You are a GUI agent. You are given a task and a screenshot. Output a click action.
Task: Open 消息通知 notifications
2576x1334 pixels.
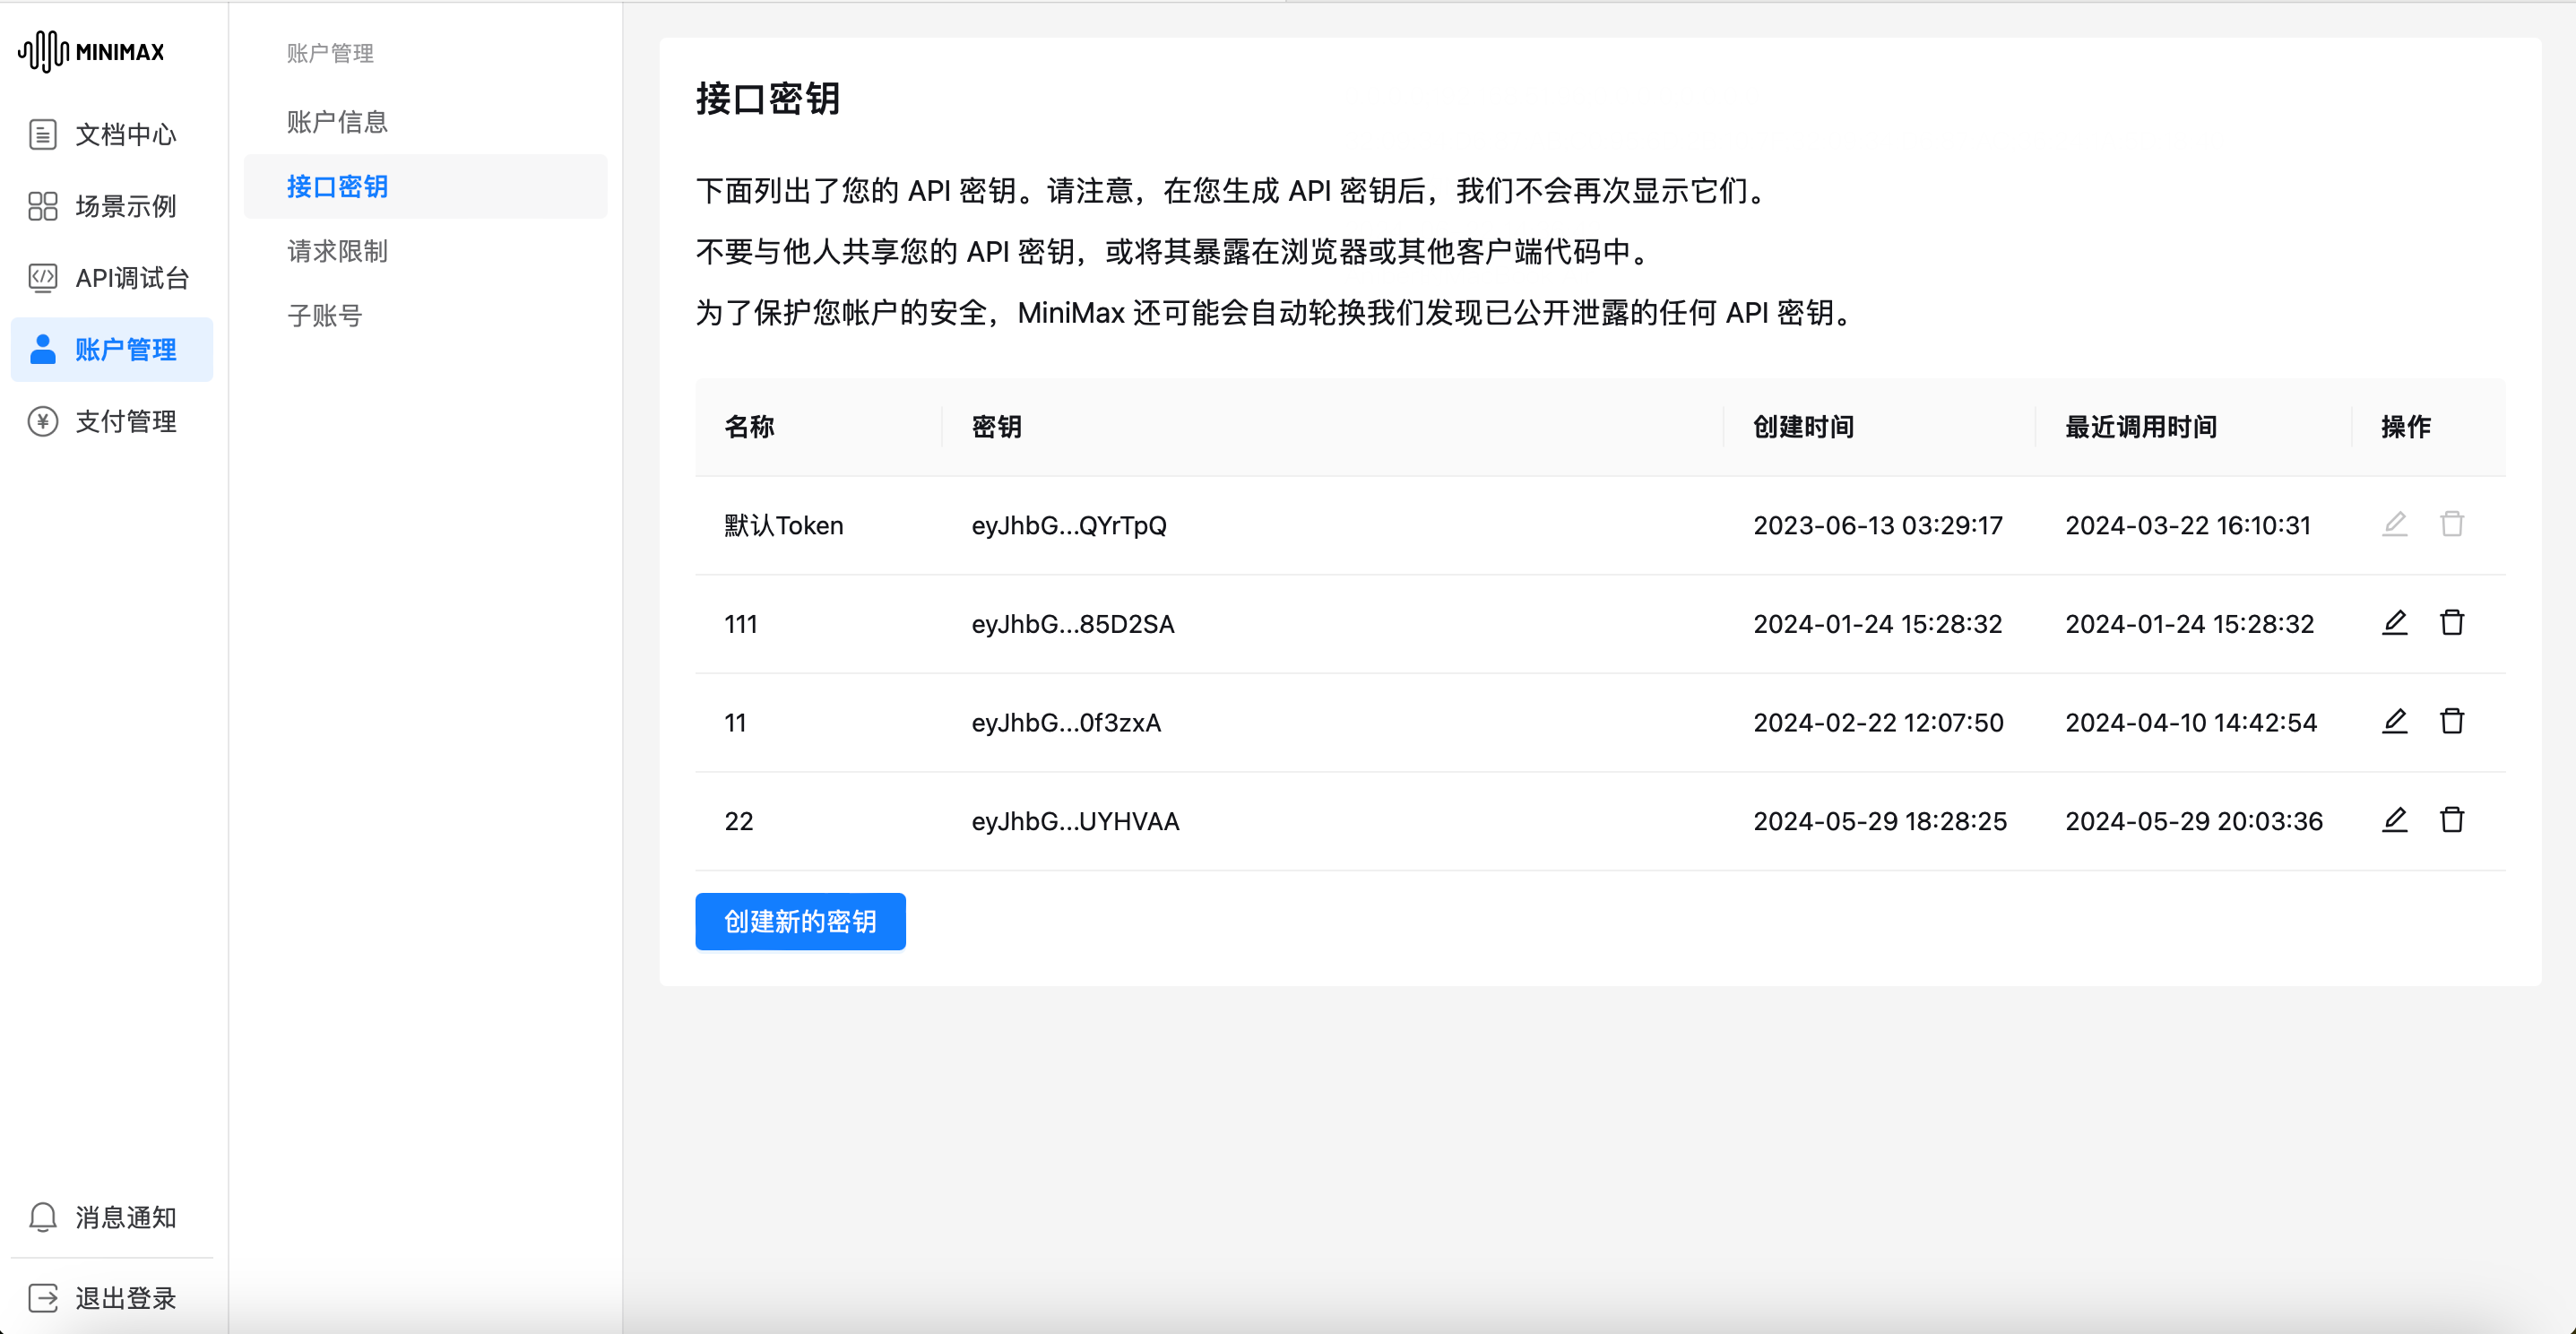point(112,1217)
